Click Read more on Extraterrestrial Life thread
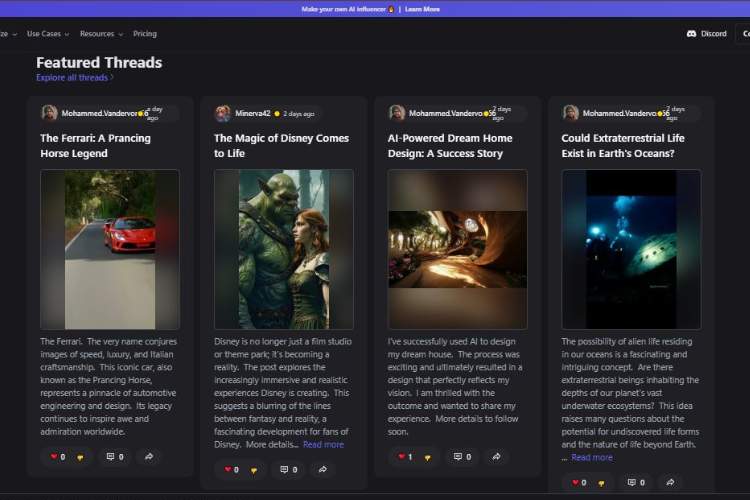Viewport: 750px width, 500px height. 592,457
